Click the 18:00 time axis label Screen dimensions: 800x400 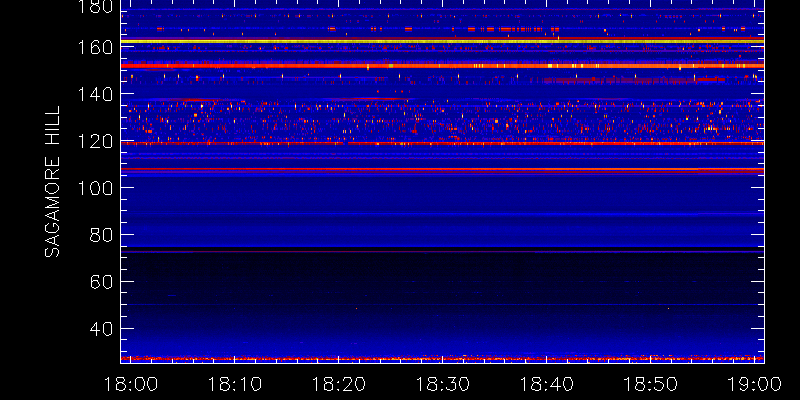tap(130, 384)
